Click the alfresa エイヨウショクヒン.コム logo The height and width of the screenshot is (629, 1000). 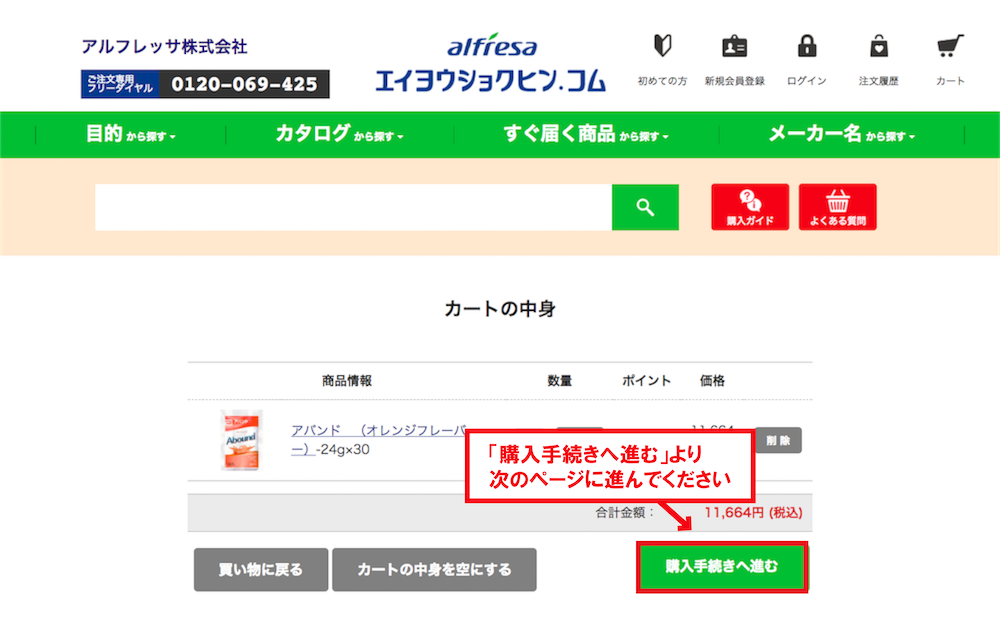coord(491,65)
